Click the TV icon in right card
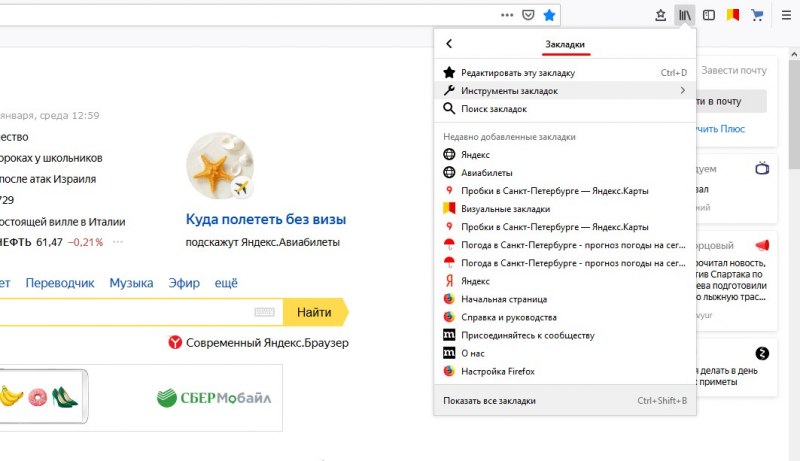Screen dimensions: 800x461 [x=762, y=168]
